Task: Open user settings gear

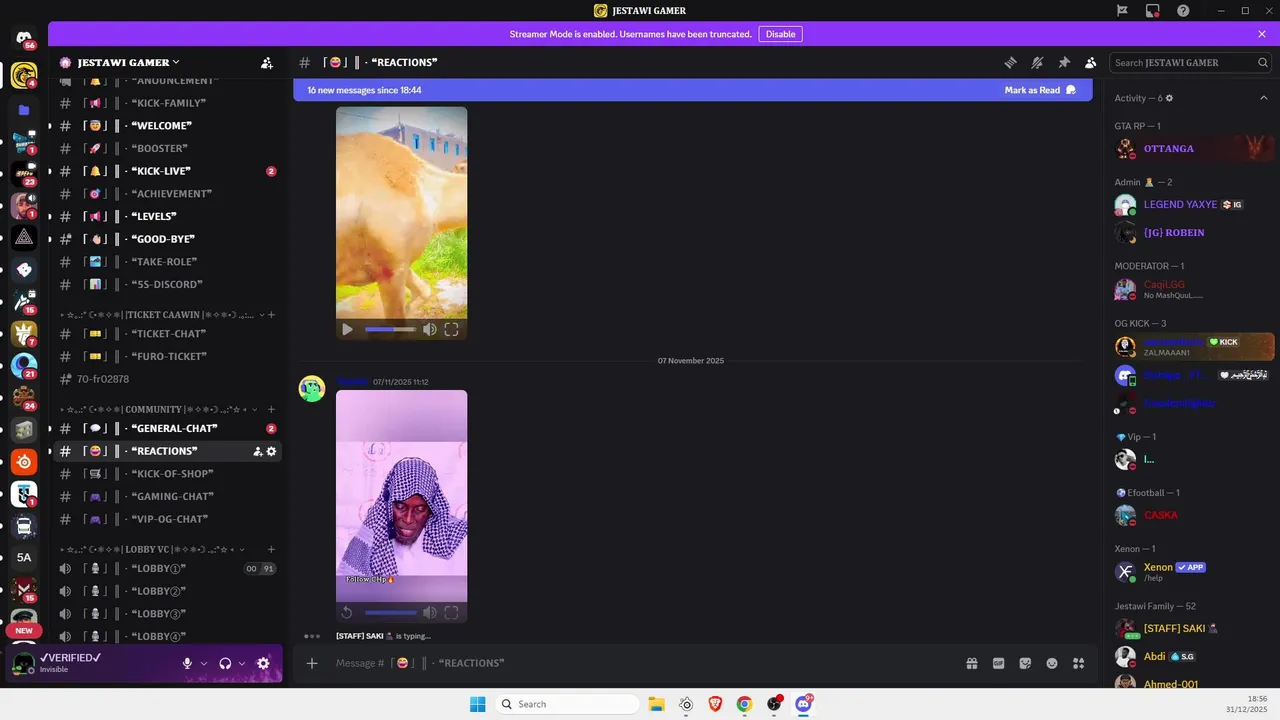Action: pyautogui.click(x=263, y=663)
